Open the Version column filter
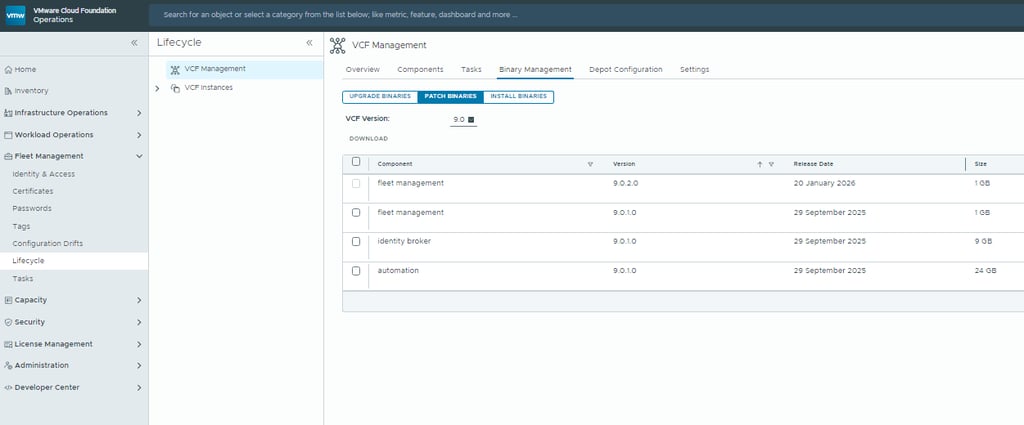Screen dimensions: 1024x425 (771, 165)
